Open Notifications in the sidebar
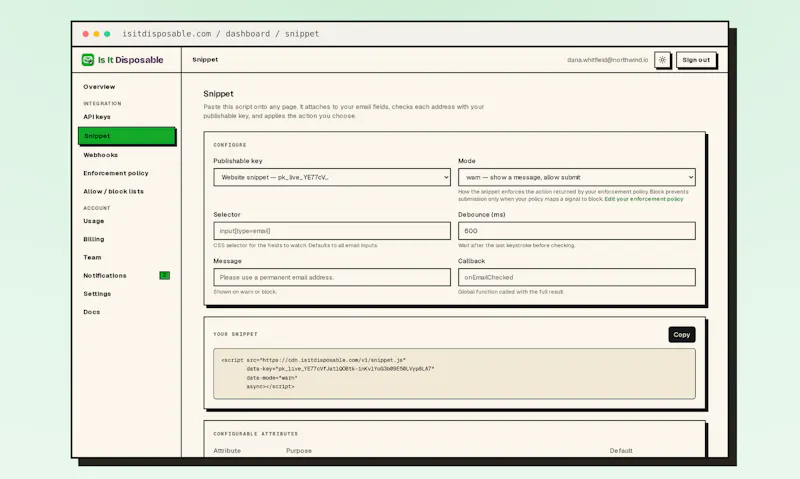Screen dimensions: 800x479 (x=105, y=275)
